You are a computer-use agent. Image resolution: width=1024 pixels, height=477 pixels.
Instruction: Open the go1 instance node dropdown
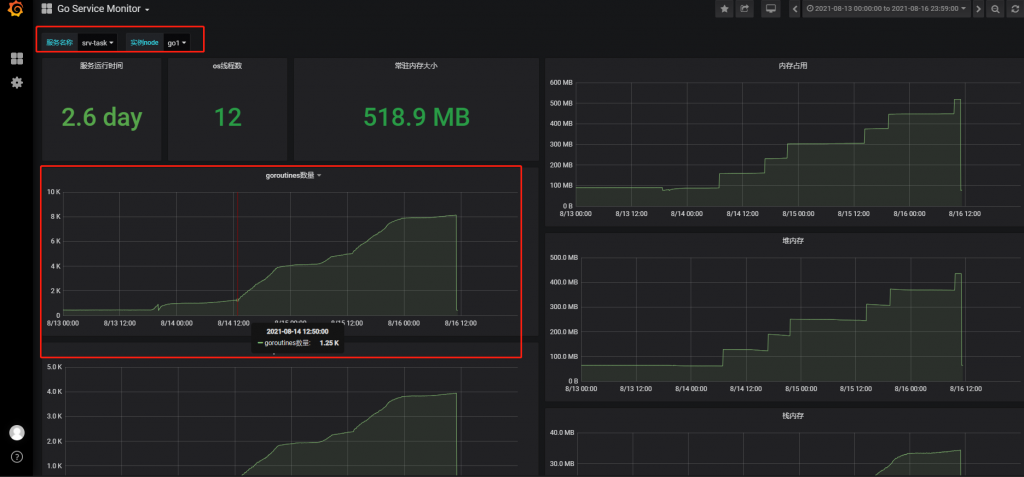coord(176,42)
